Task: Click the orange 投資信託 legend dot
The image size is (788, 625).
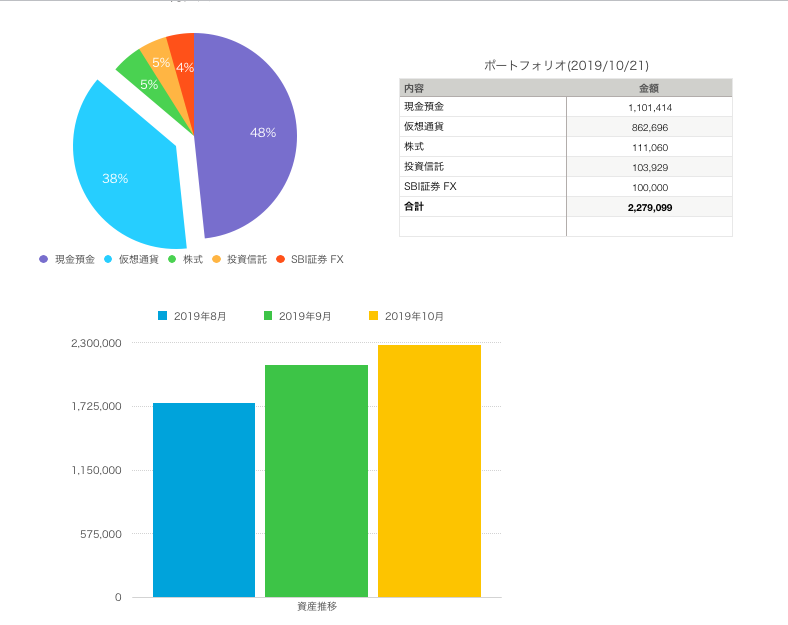Action: (x=216, y=259)
